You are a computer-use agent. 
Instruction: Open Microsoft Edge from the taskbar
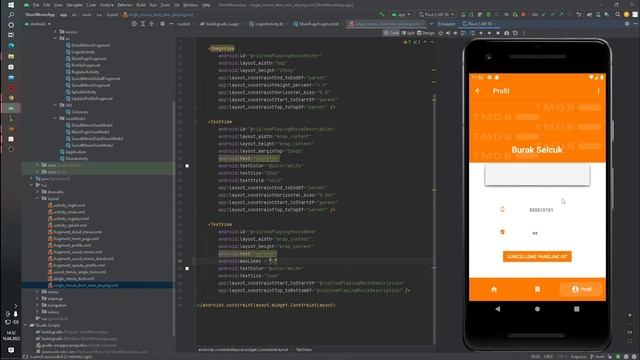[x=11, y=46]
